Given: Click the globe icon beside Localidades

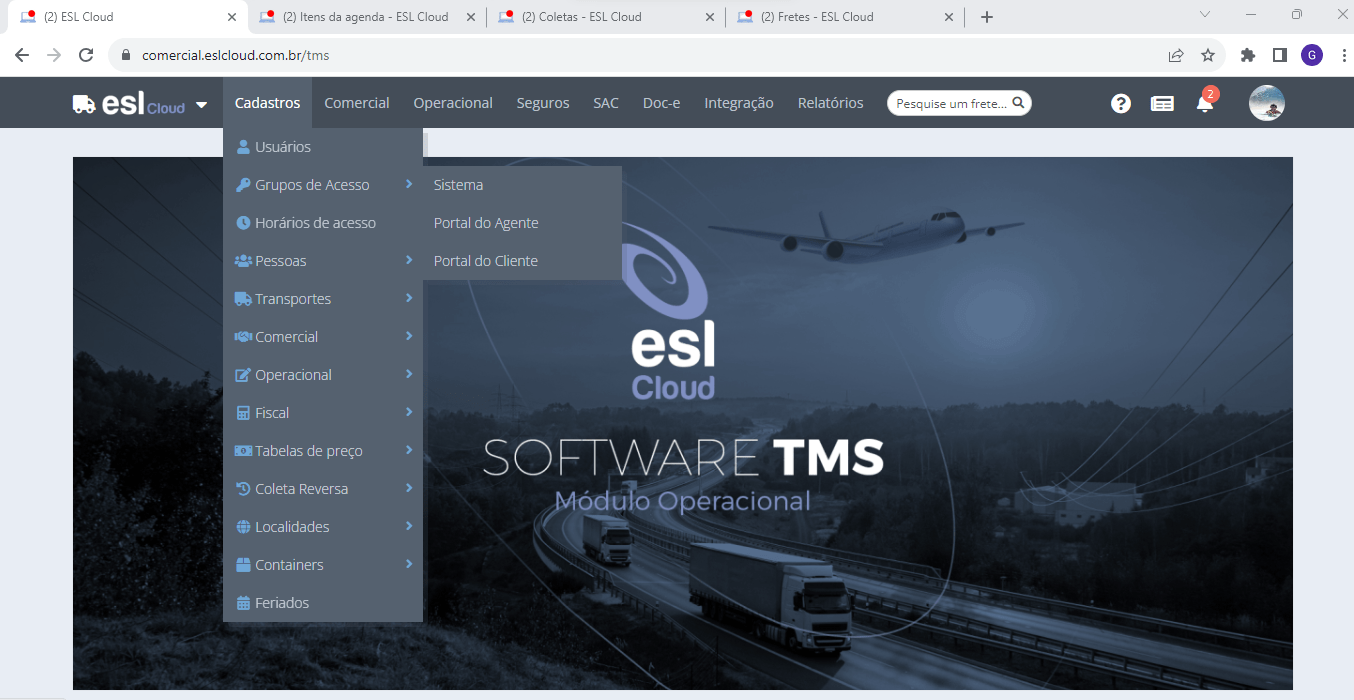Looking at the screenshot, I should (x=243, y=527).
